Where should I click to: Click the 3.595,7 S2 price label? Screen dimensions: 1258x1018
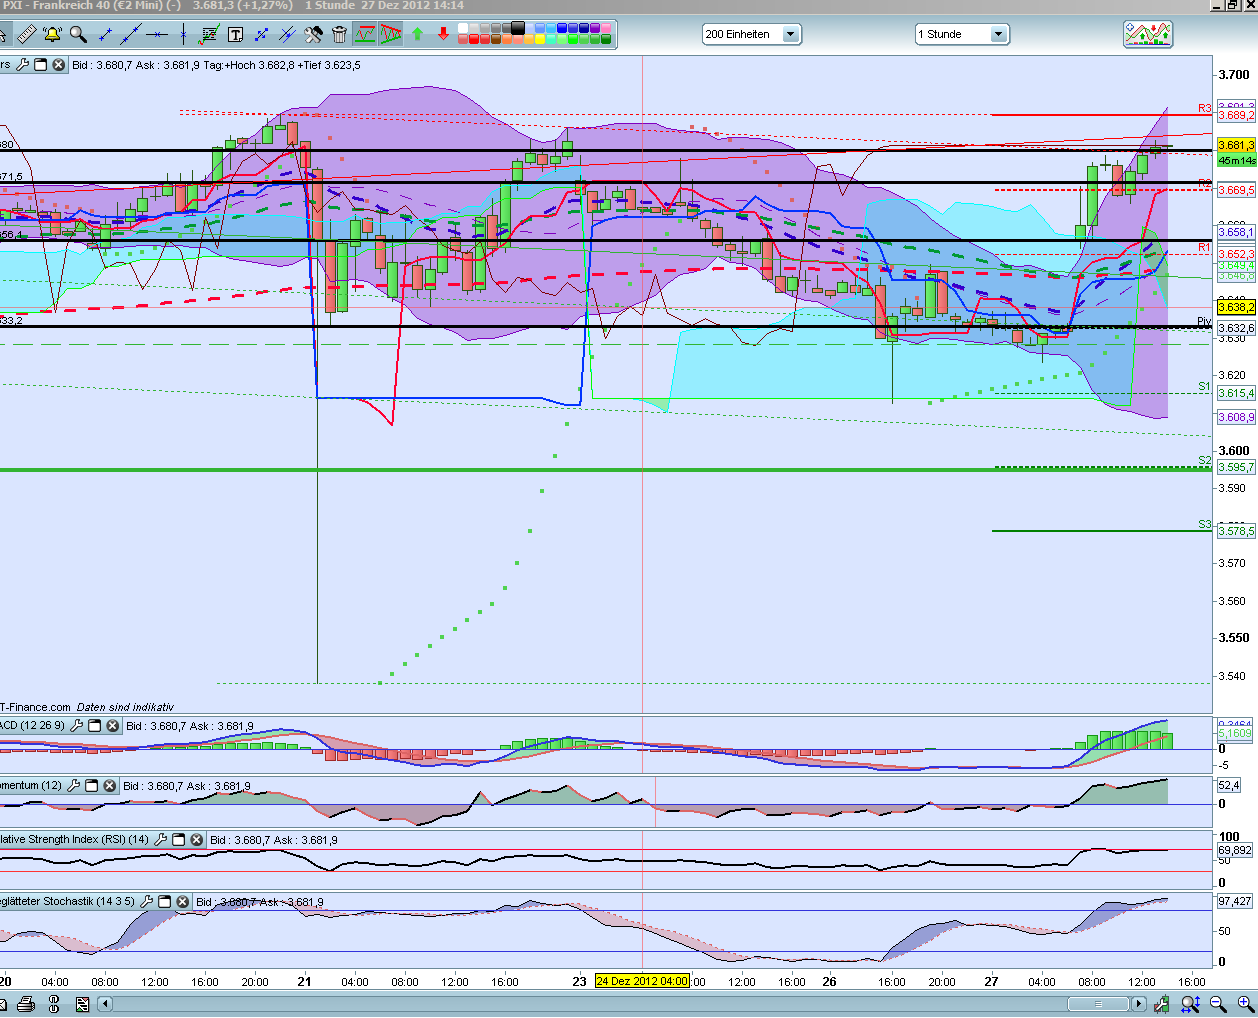(x=1236, y=467)
